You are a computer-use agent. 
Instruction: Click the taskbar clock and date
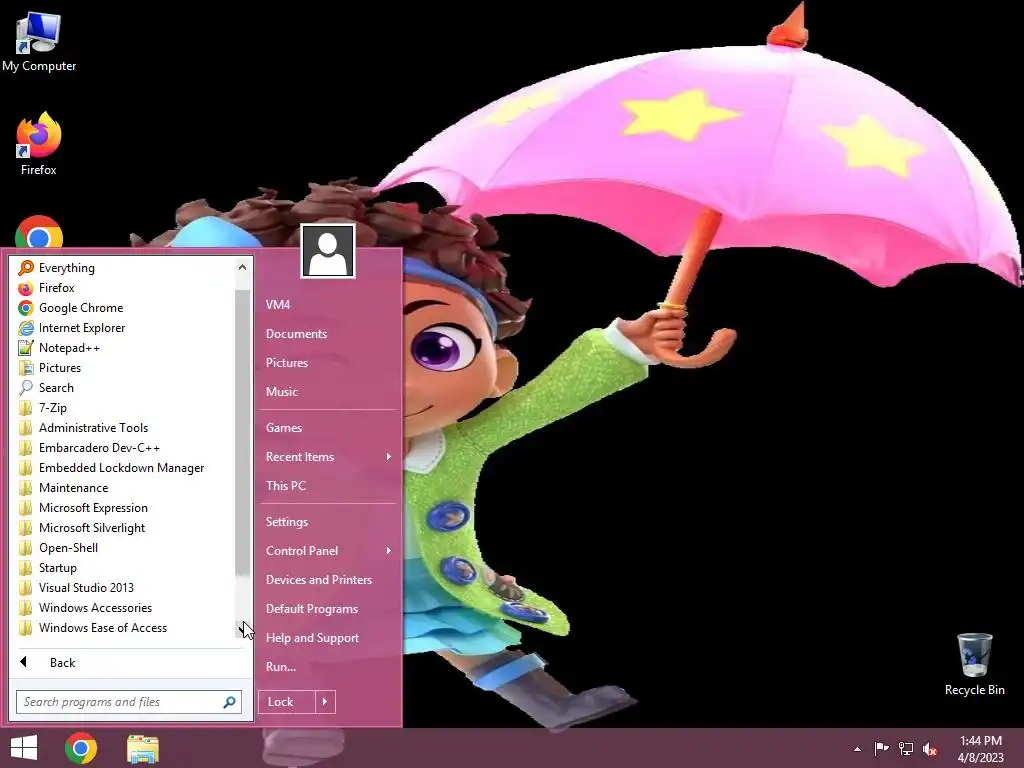click(x=981, y=749)
